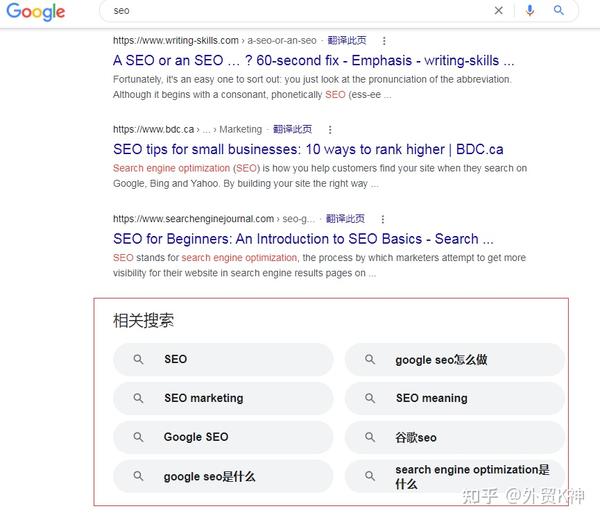Click the bdc.ca Marketing URL breadcrumb
The width and height of the screenshot is (600, 520).
point(188,130)
